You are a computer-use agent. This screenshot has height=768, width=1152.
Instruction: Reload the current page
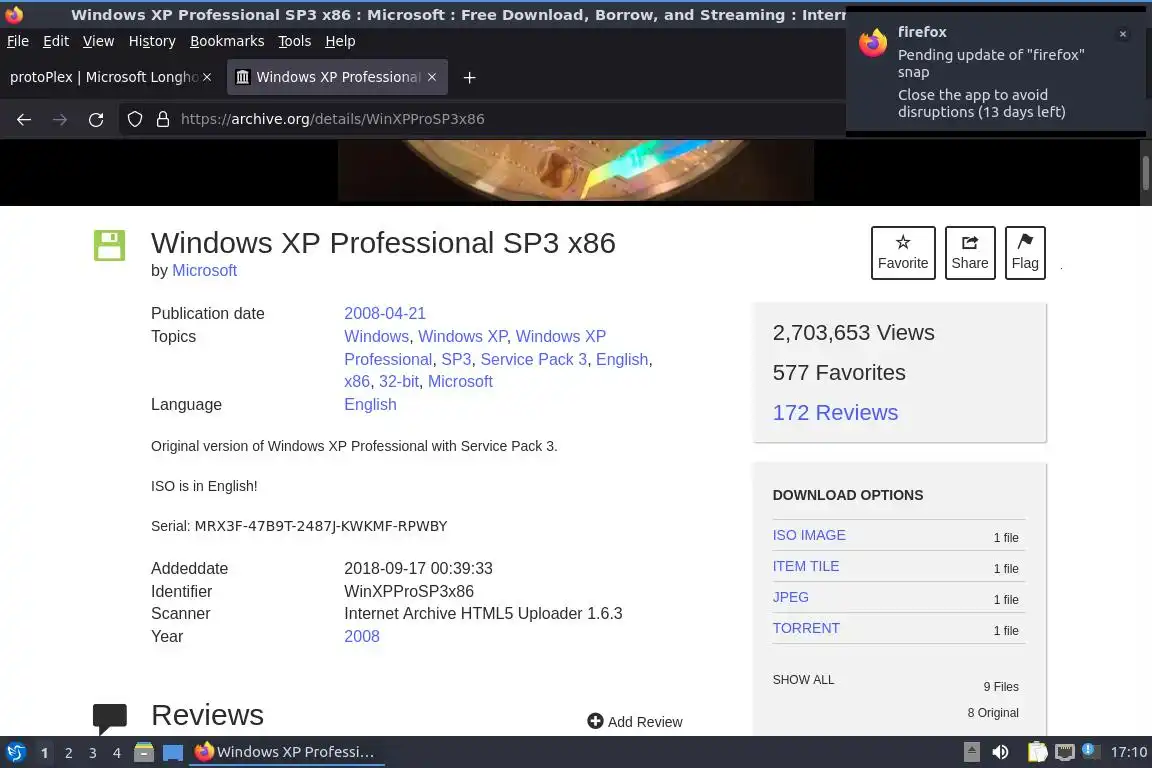coord(96,119)
